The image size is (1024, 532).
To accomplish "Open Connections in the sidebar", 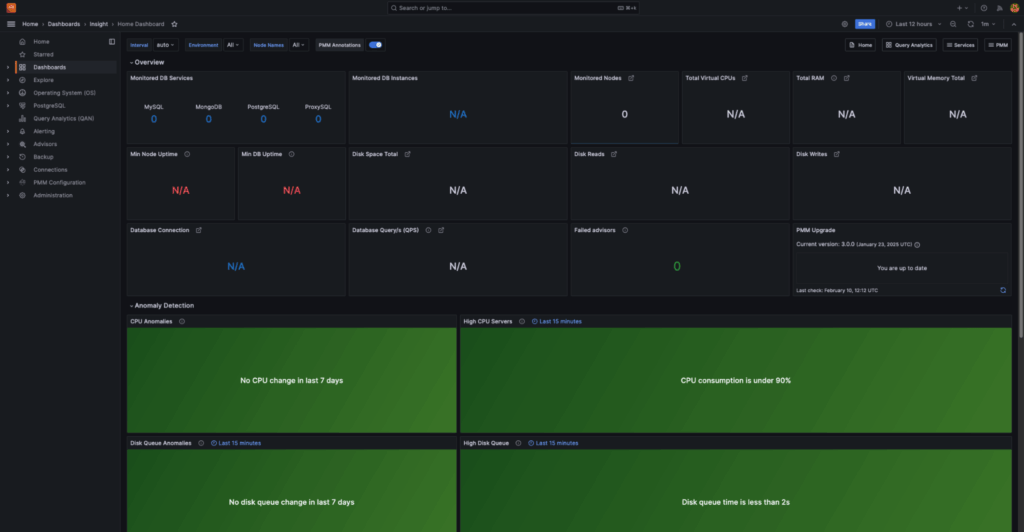I will coord(50,170).
